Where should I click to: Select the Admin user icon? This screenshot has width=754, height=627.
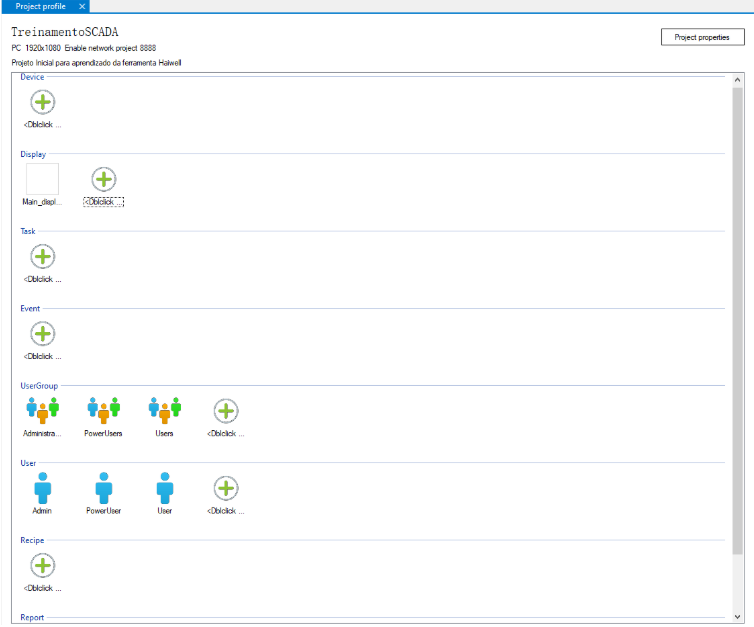click(42, 488)
